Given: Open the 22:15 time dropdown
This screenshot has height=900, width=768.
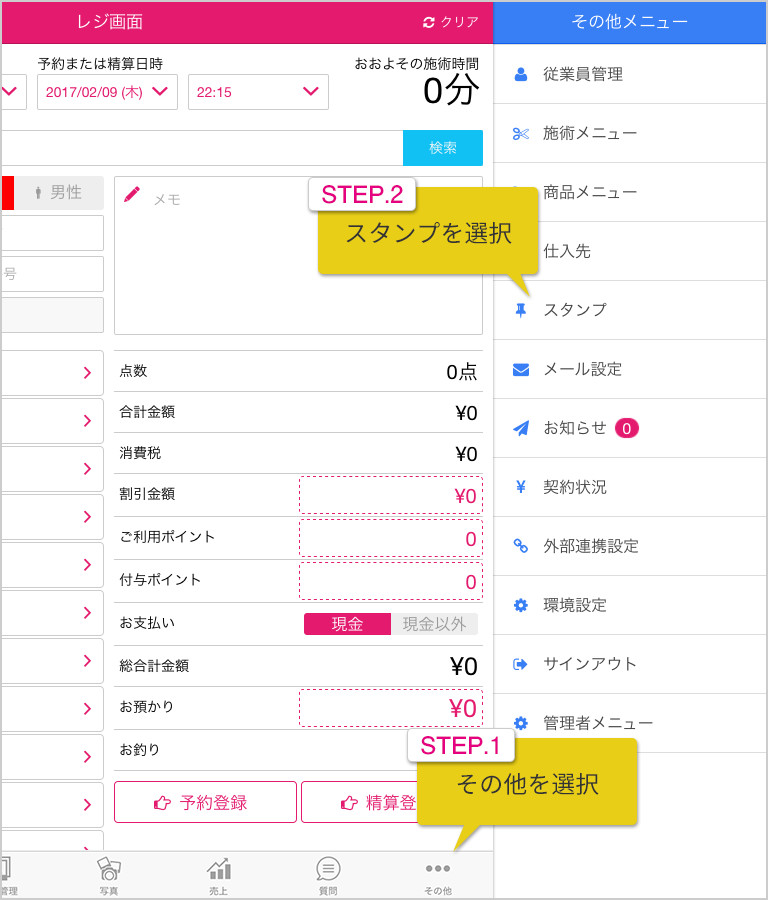Looking at the screenshot, I should pos(258,92).
